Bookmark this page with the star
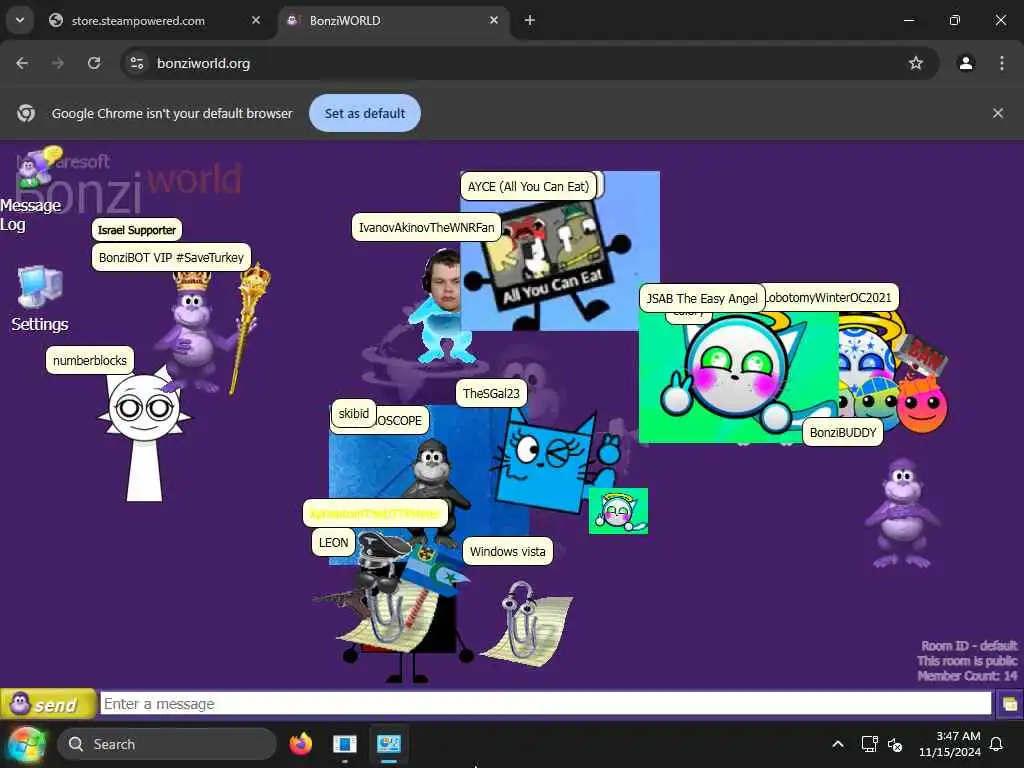1024x768 pixels. [916, 63]
